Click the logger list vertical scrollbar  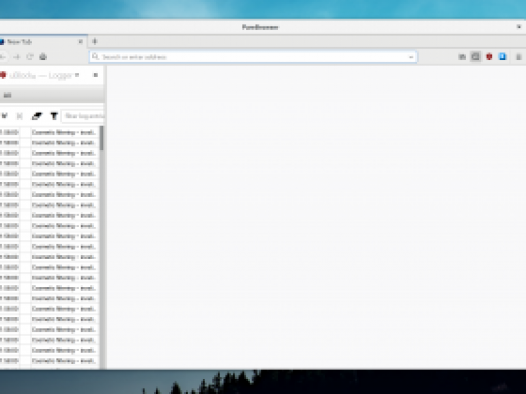[102, 247]
